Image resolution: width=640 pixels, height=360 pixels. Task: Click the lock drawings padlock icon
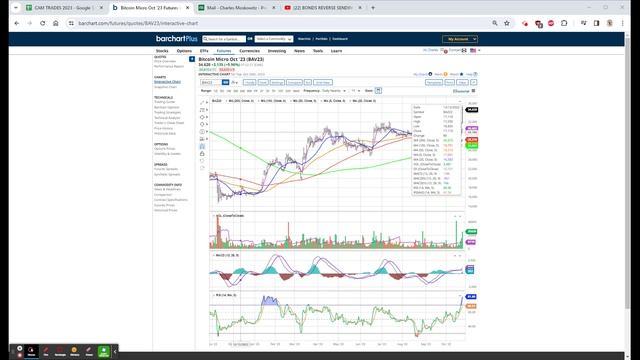[x=202, y=153]
